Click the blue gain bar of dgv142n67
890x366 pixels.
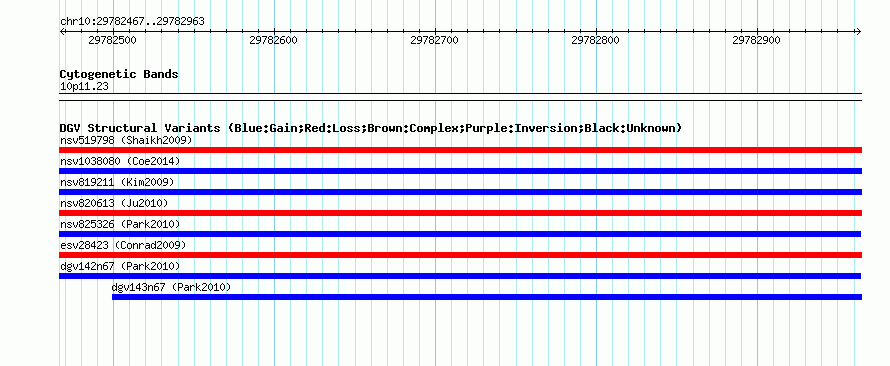460,276
